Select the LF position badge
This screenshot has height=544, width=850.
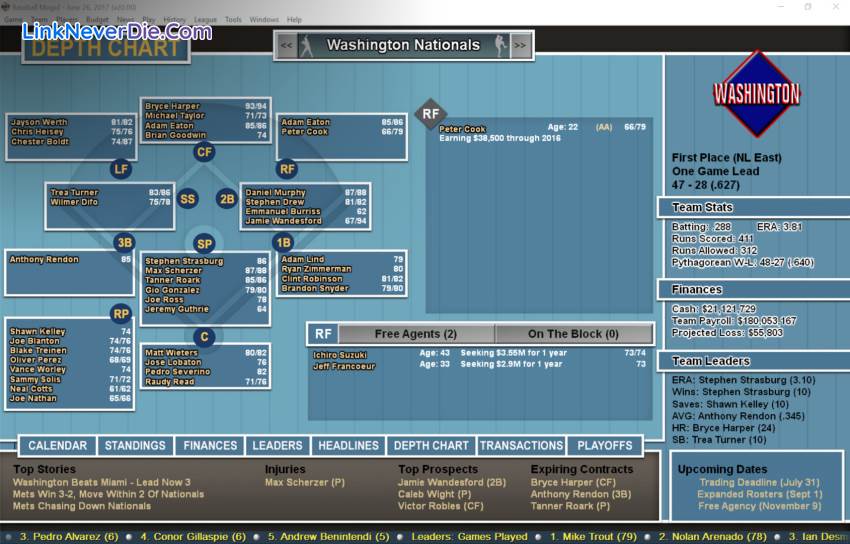coord(121,169)
